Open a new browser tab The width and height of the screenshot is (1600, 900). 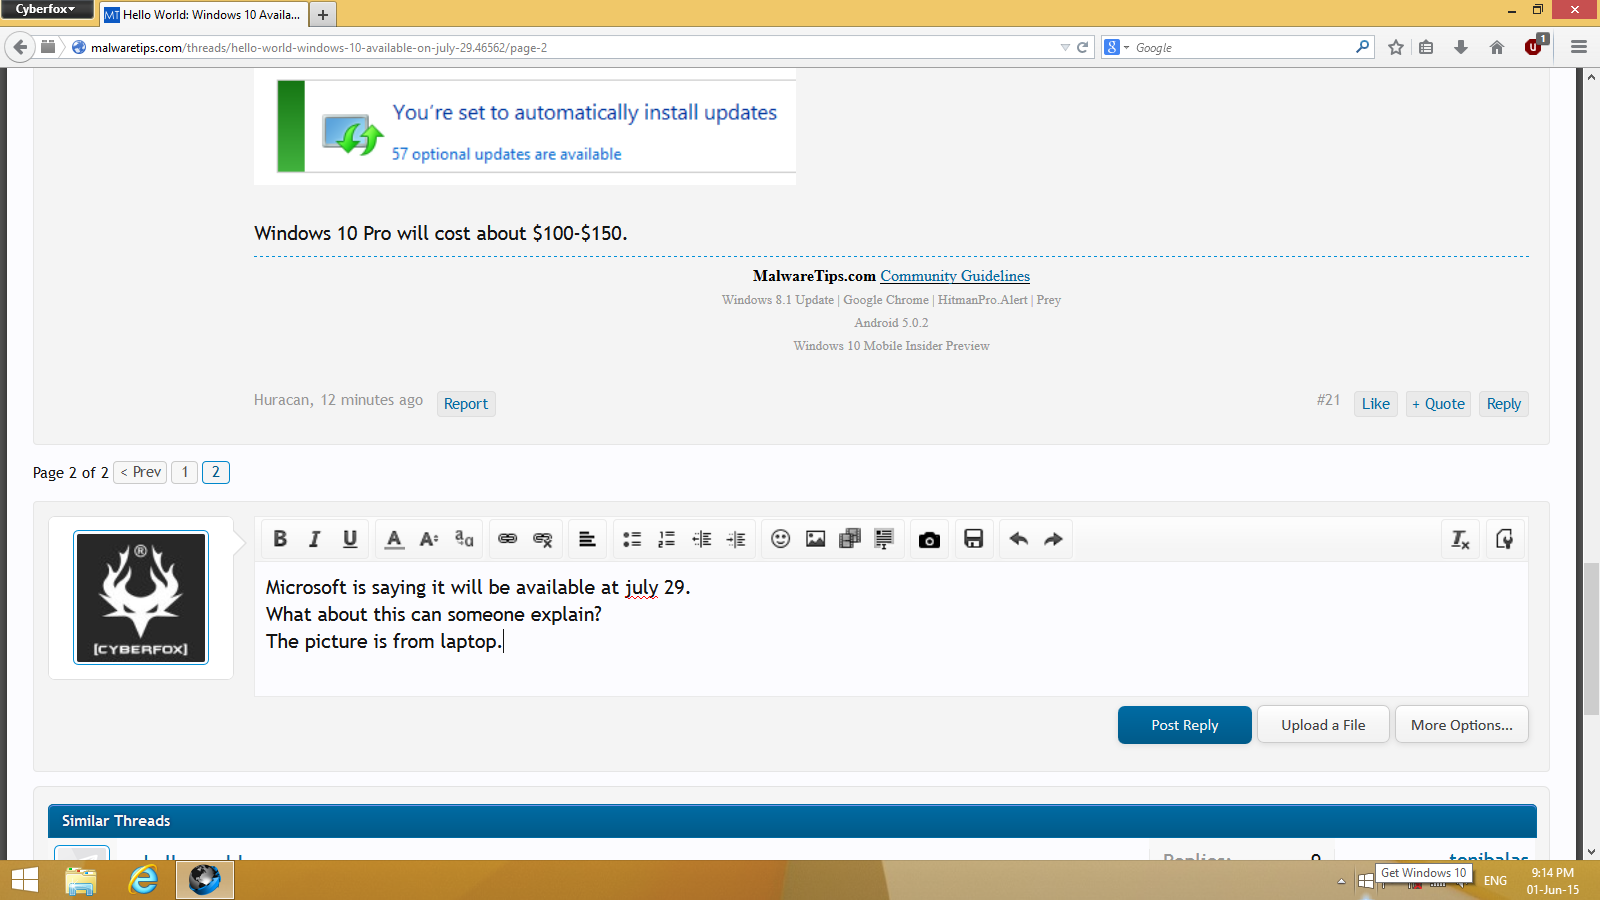point(323,15)
